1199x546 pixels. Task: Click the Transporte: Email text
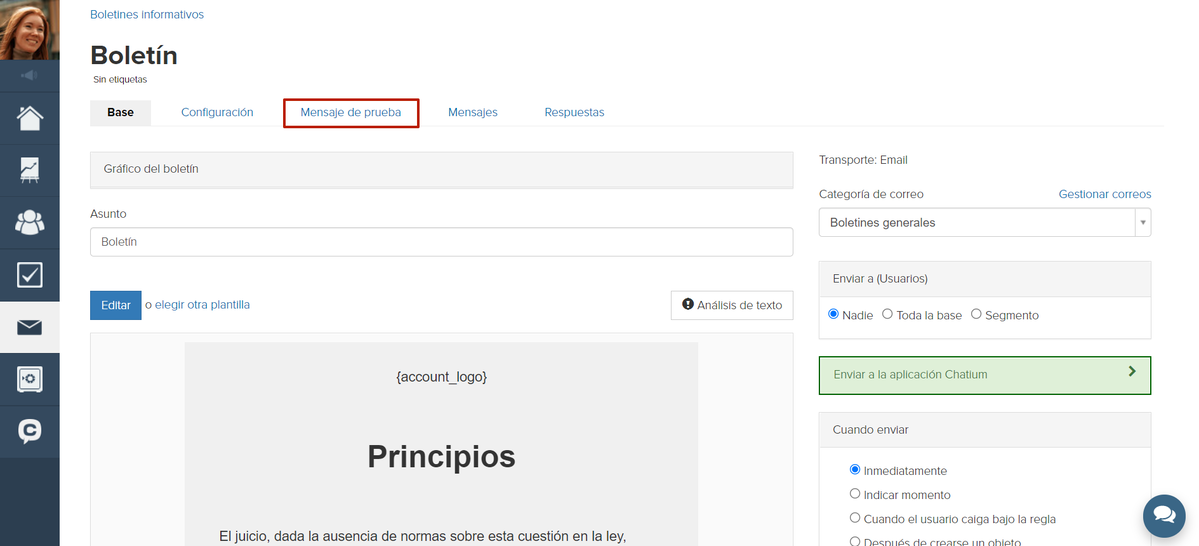tap(863, 160)
